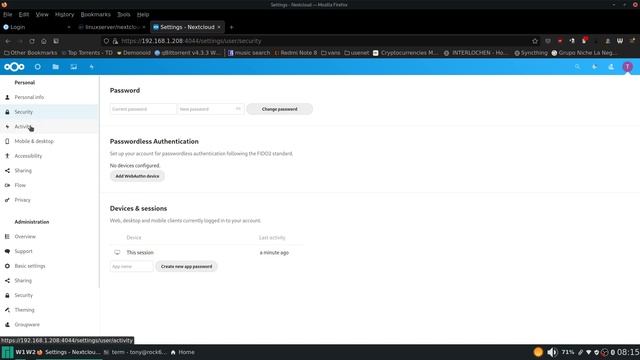Click the red extension icon after Pocket

click(560, 41)
